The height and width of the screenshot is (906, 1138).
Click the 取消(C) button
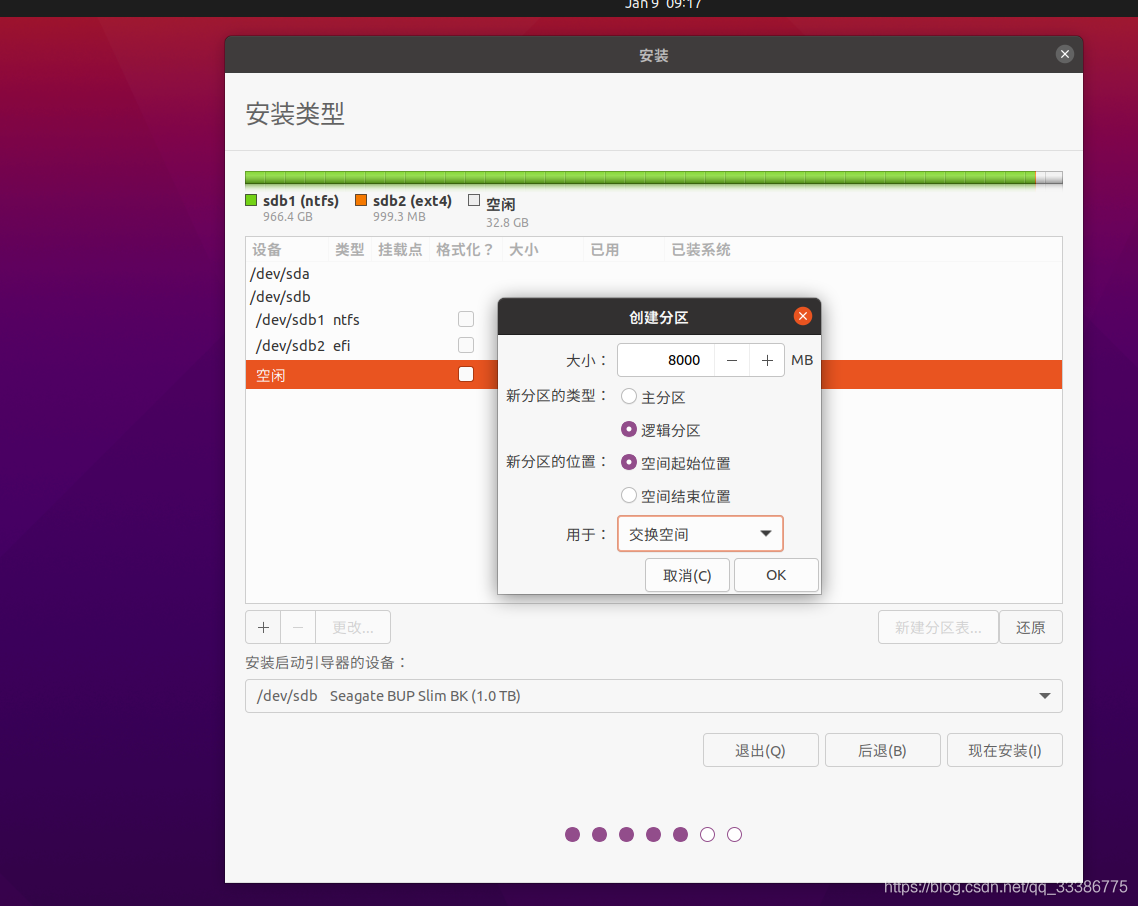687,575
